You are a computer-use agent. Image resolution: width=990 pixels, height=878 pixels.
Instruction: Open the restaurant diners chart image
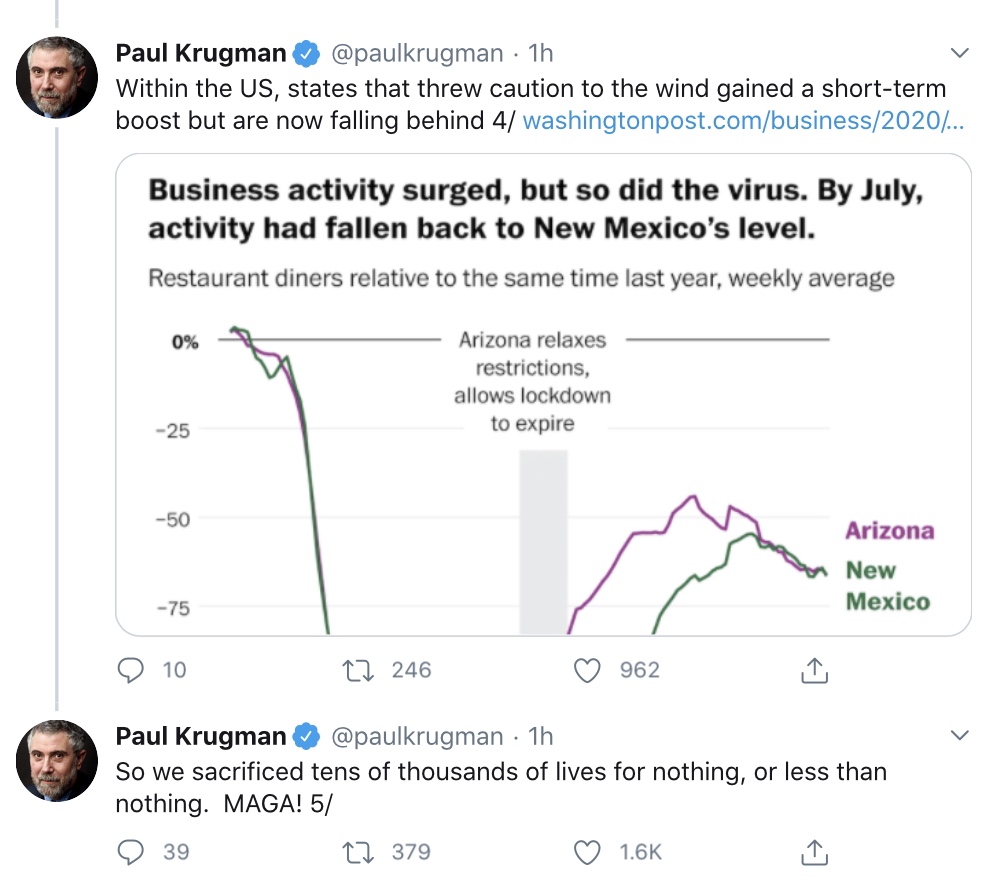pos(543,395)
